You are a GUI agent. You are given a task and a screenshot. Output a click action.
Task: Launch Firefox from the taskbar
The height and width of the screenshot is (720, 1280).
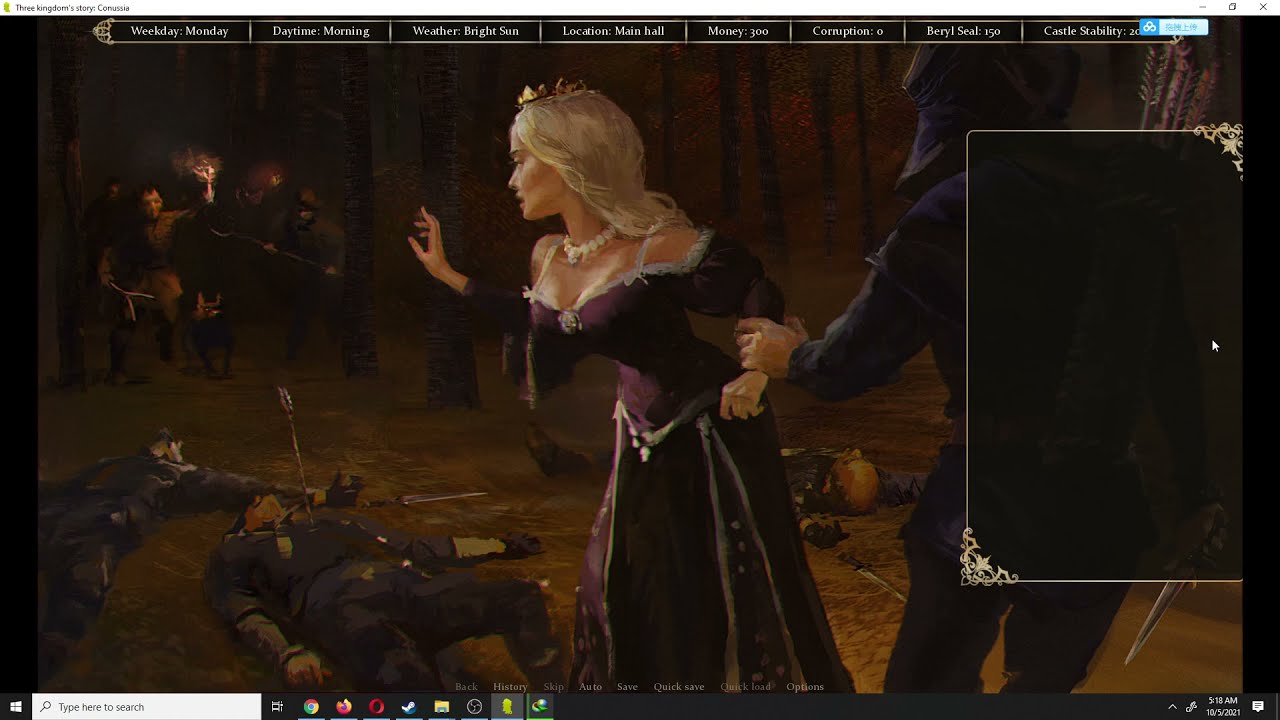[x=344, y=707]
